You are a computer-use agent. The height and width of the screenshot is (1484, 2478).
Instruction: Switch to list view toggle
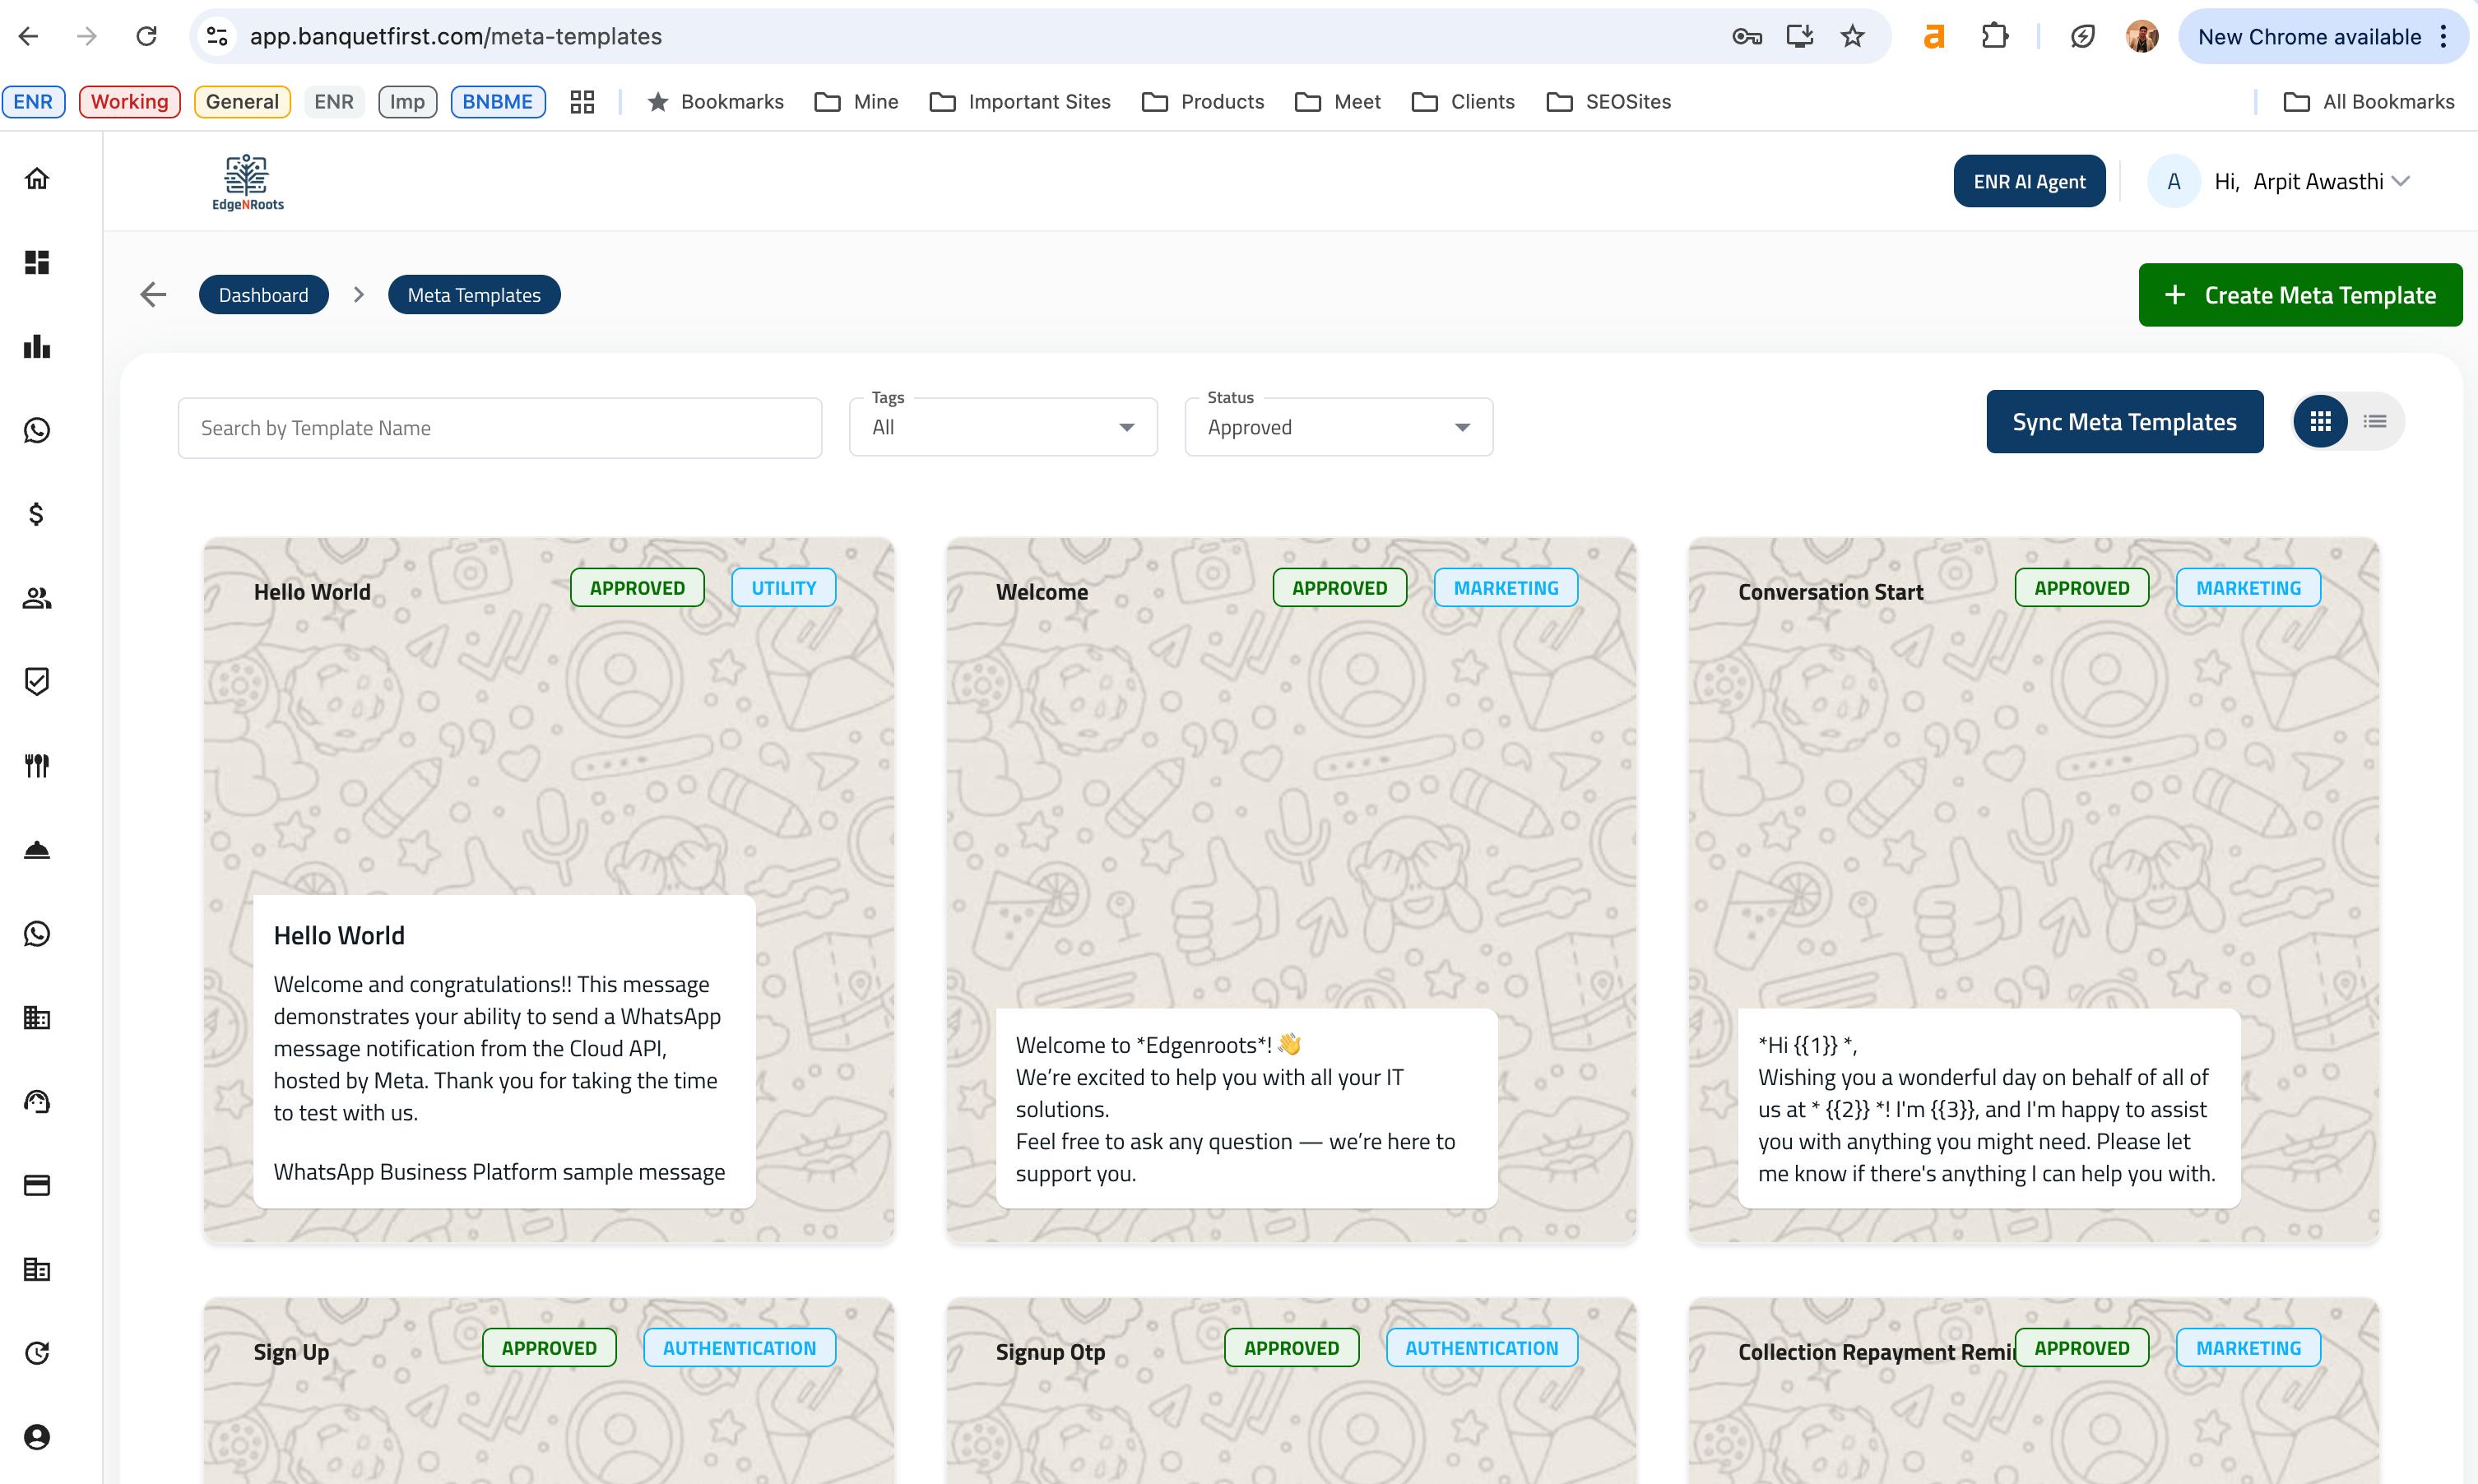pyautogui.click(x=2375, y=421)
